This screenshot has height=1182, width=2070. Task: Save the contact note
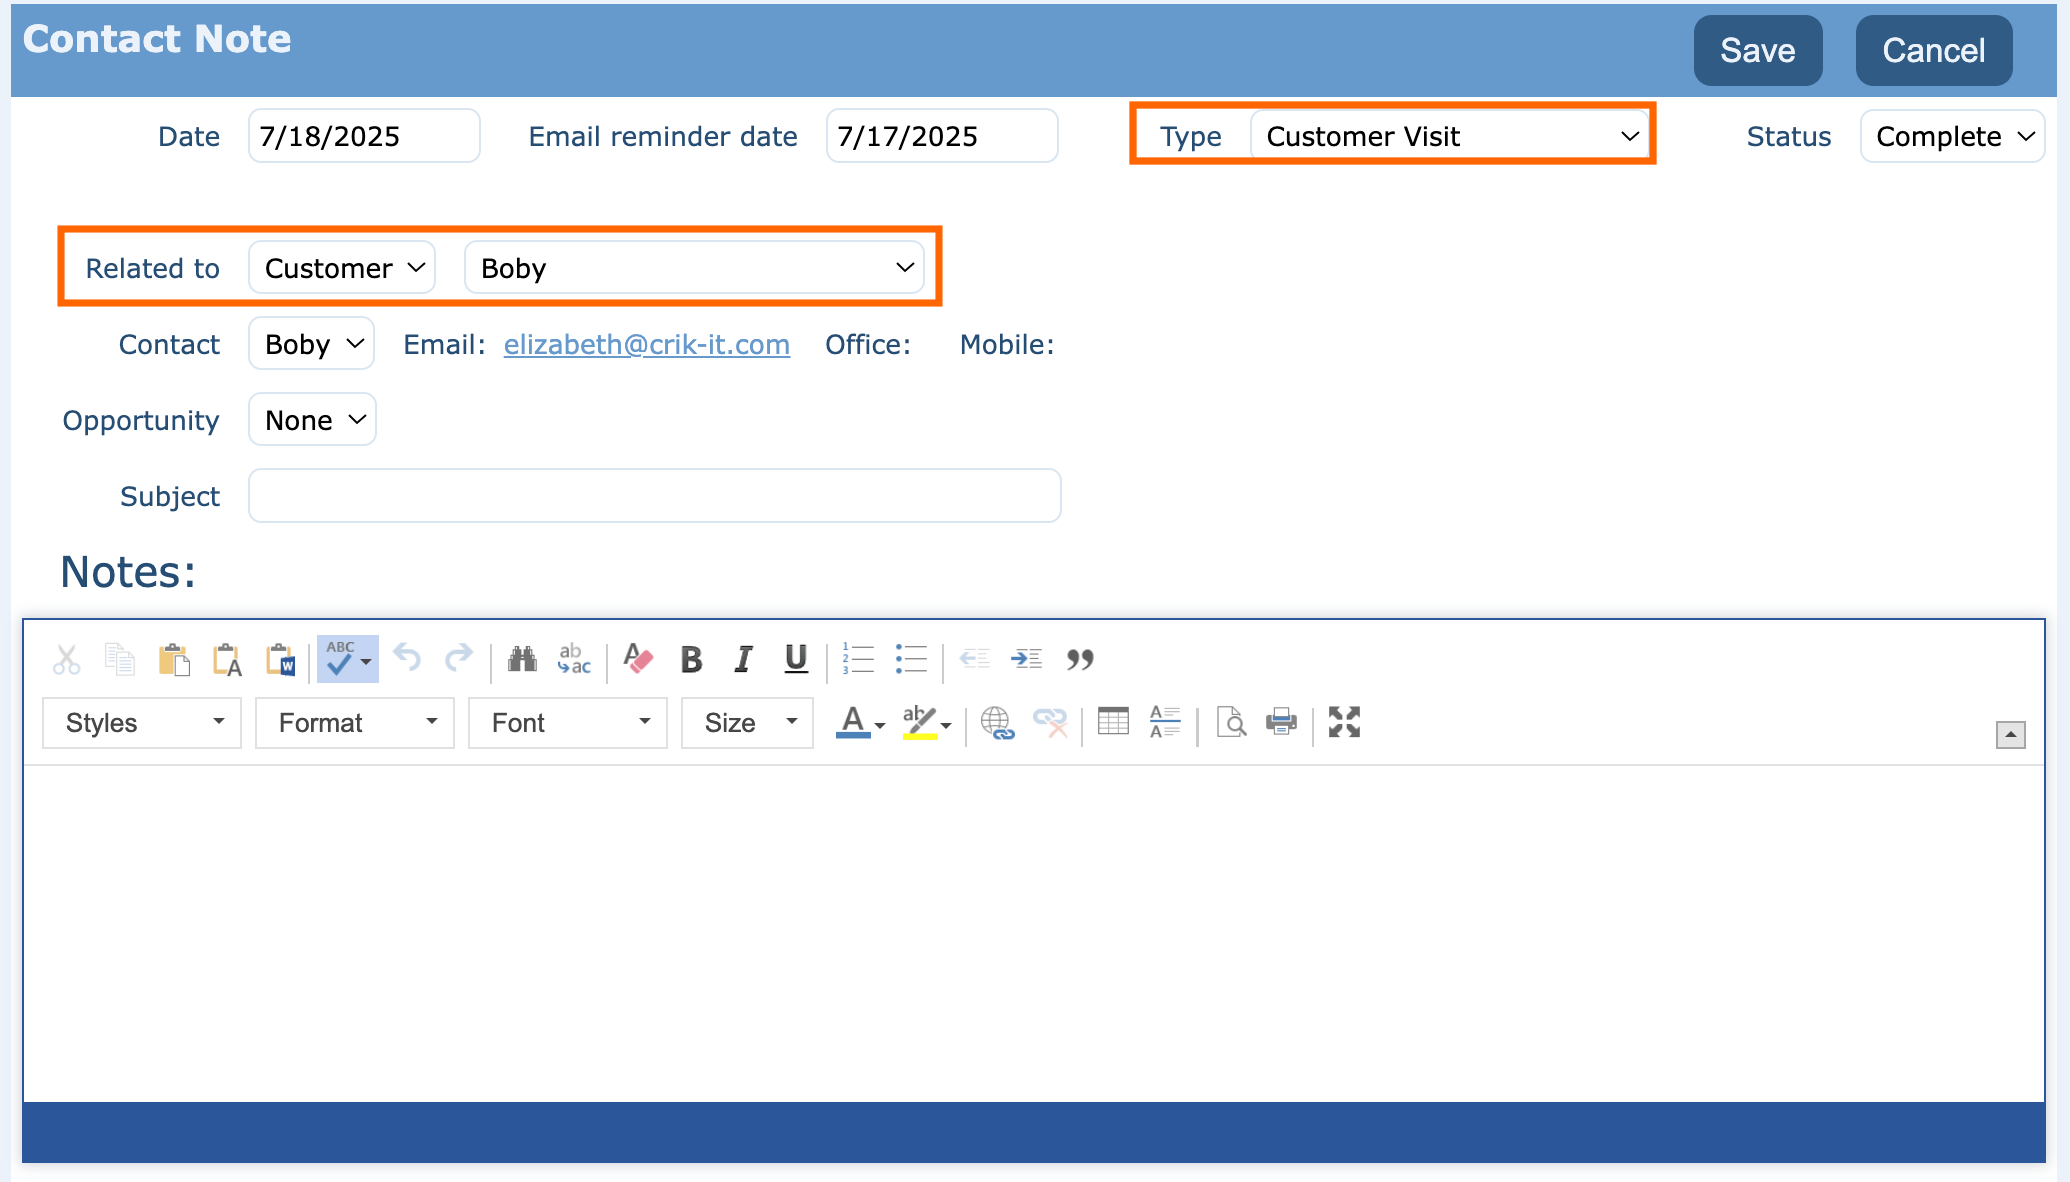(x=1757, y=50)
